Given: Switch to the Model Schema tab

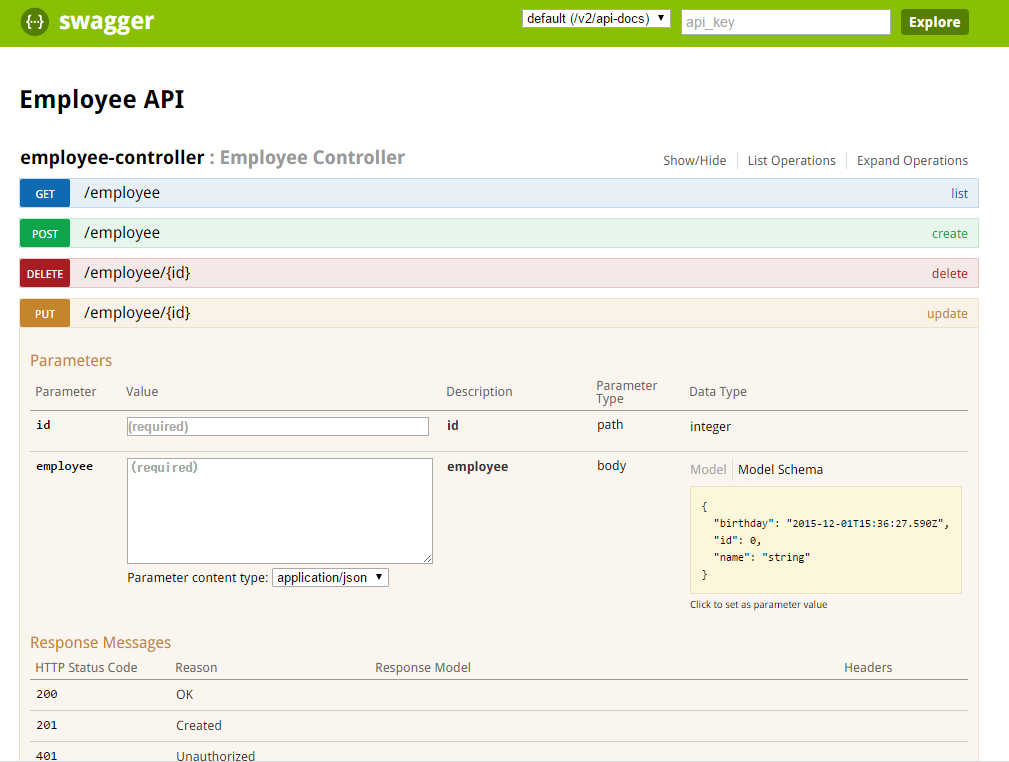Looking at the screenshot, I should pyautogui.click(x=780, y=470).
